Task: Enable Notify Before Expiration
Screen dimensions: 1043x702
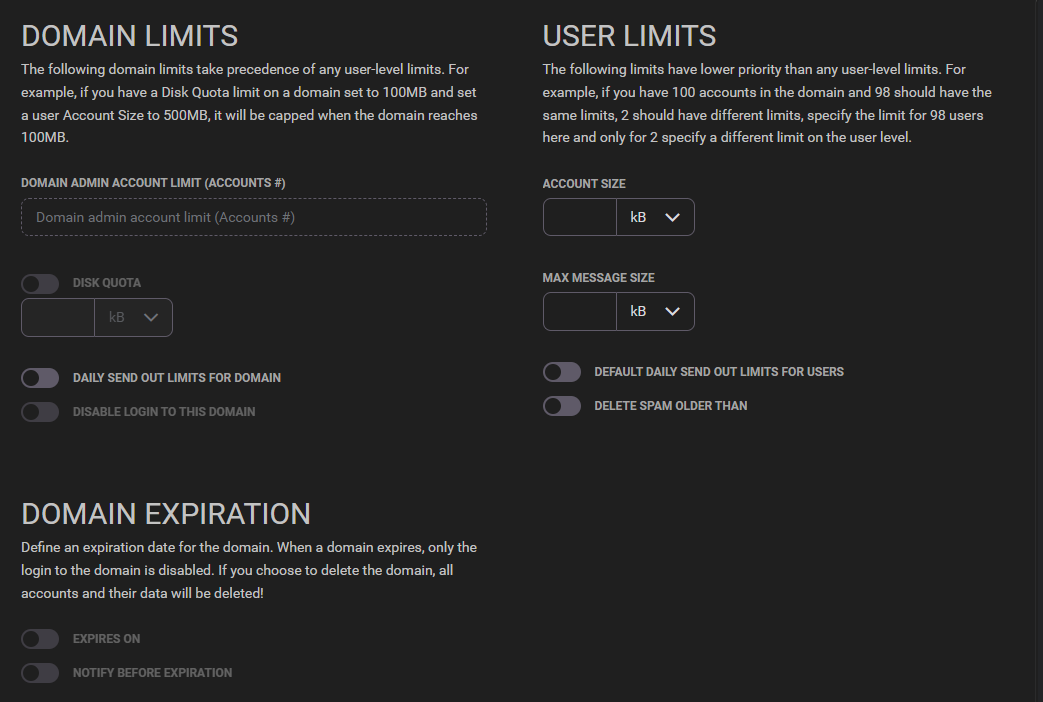Action: point(40,673)
